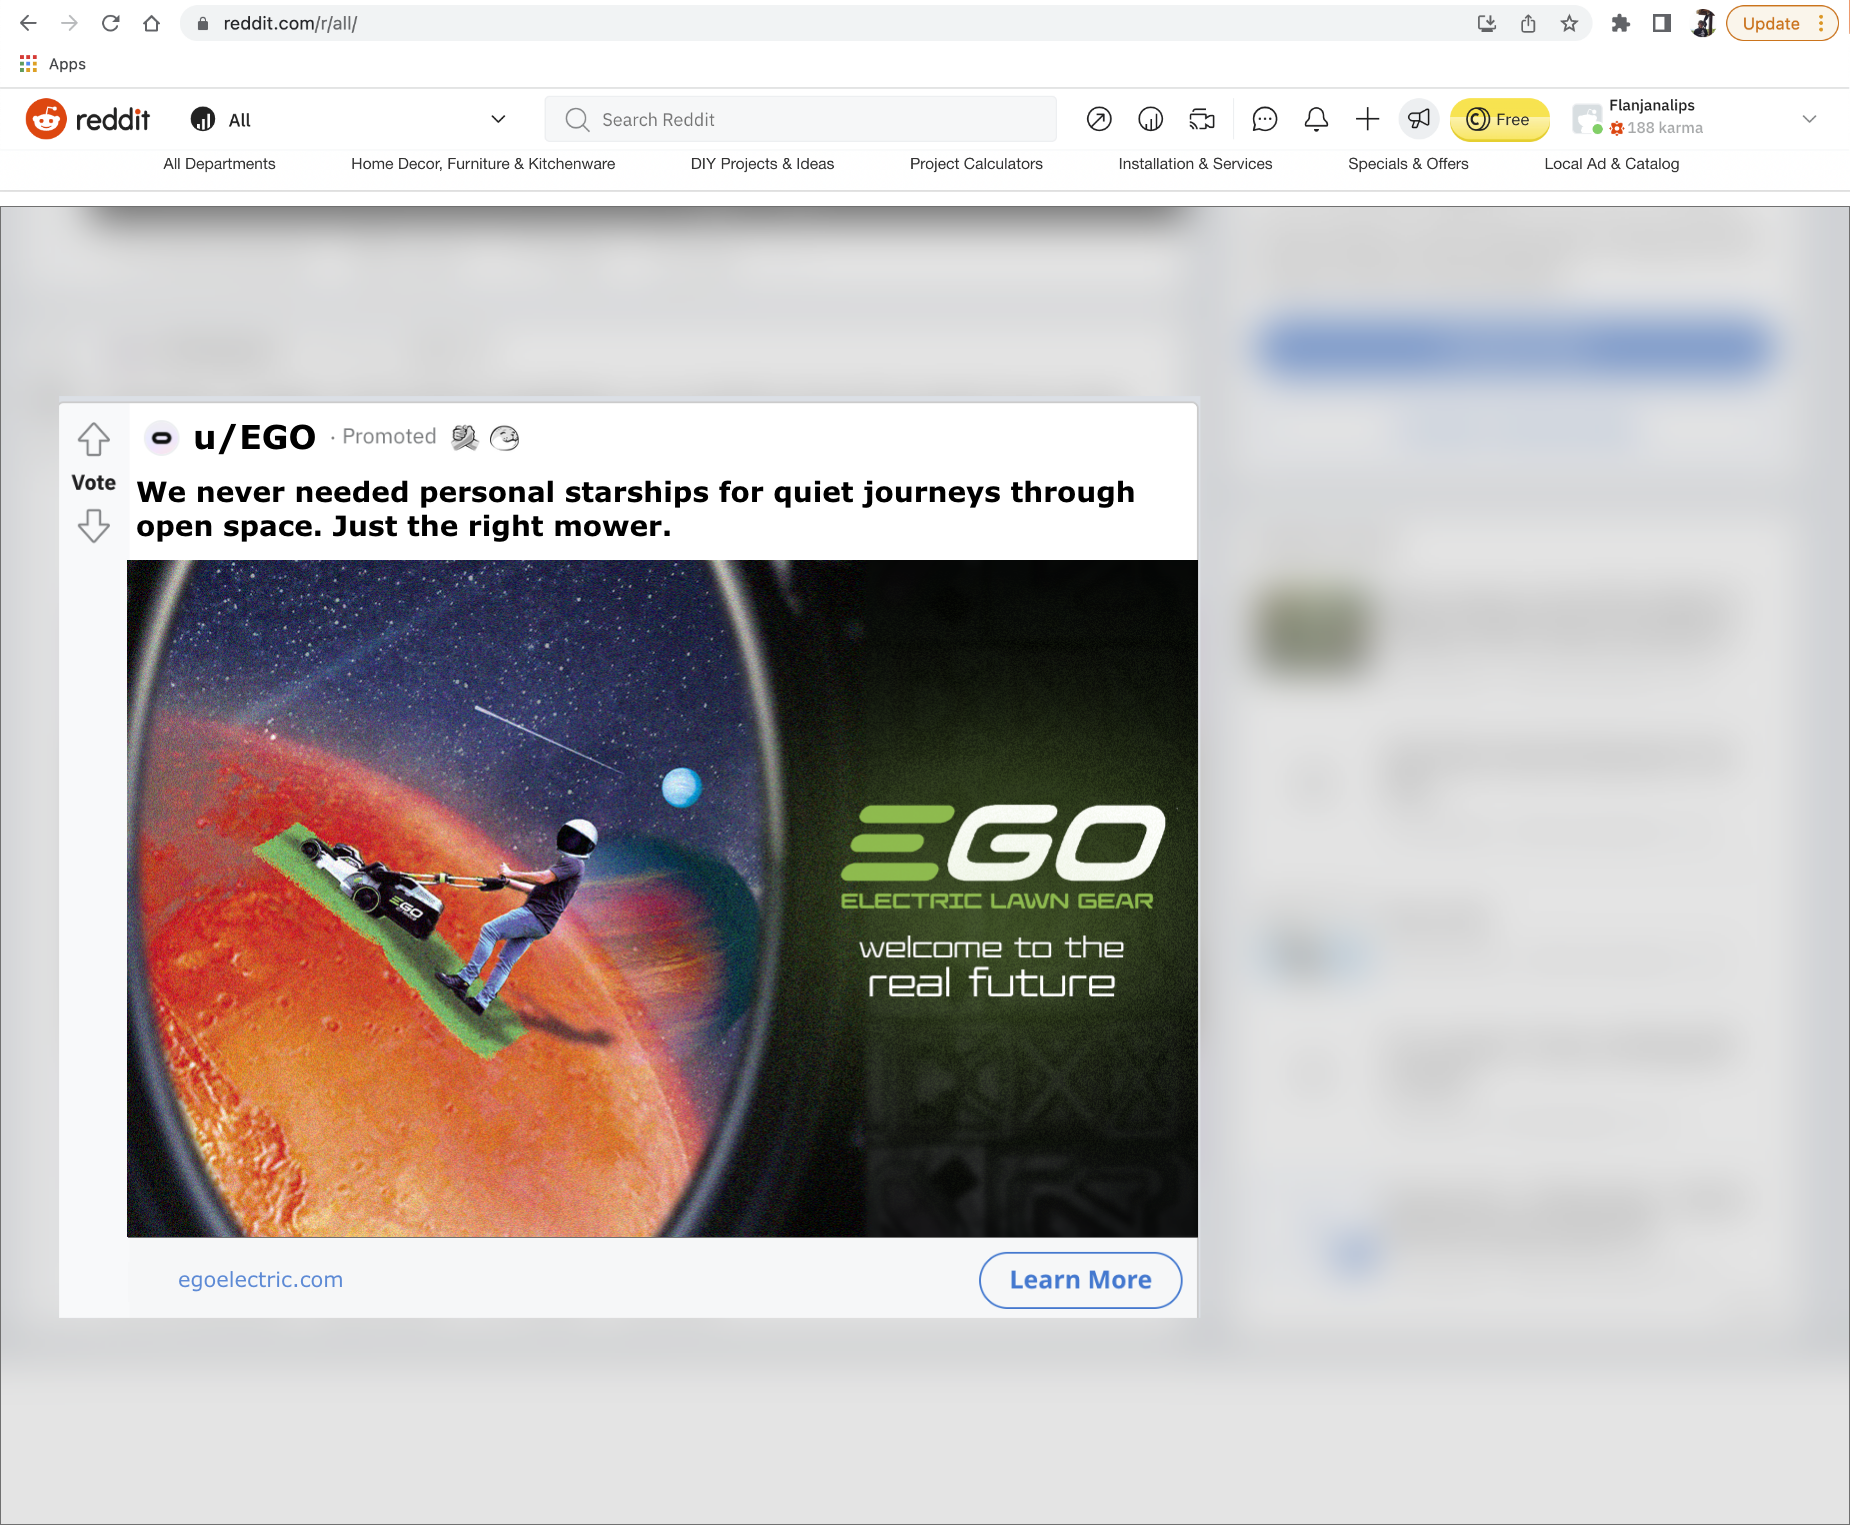Click the u/EGO avatar icon
Image resolution: width=1850 pixels, height=1525 pixels.
[161, 437]
